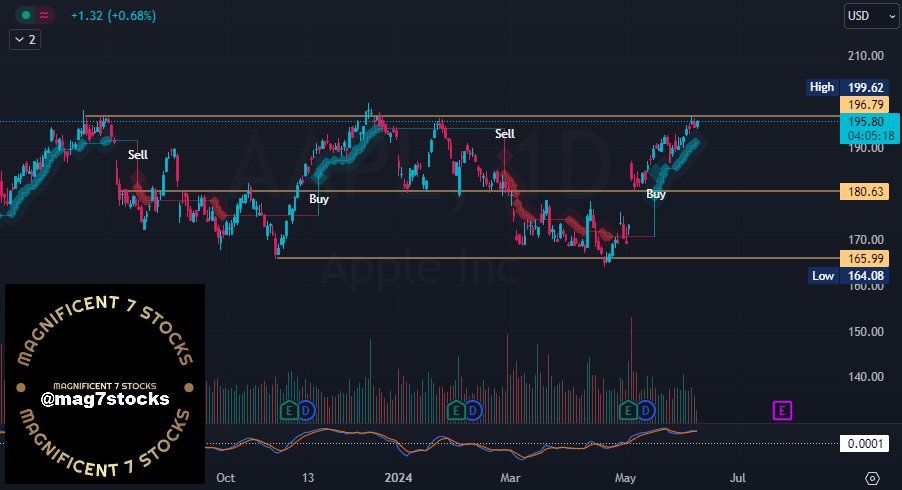Screen dimensions: 902x490
Task: Click the earnings E icon above May
Action: [628, 410]
